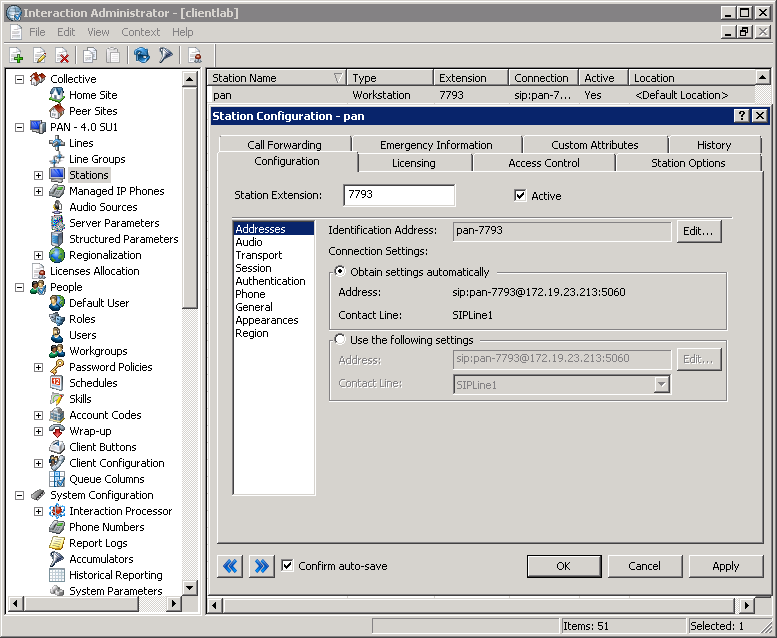Click the Delete item toolbar icon
This screenshot has height=638, width=777.
(63, 56)
